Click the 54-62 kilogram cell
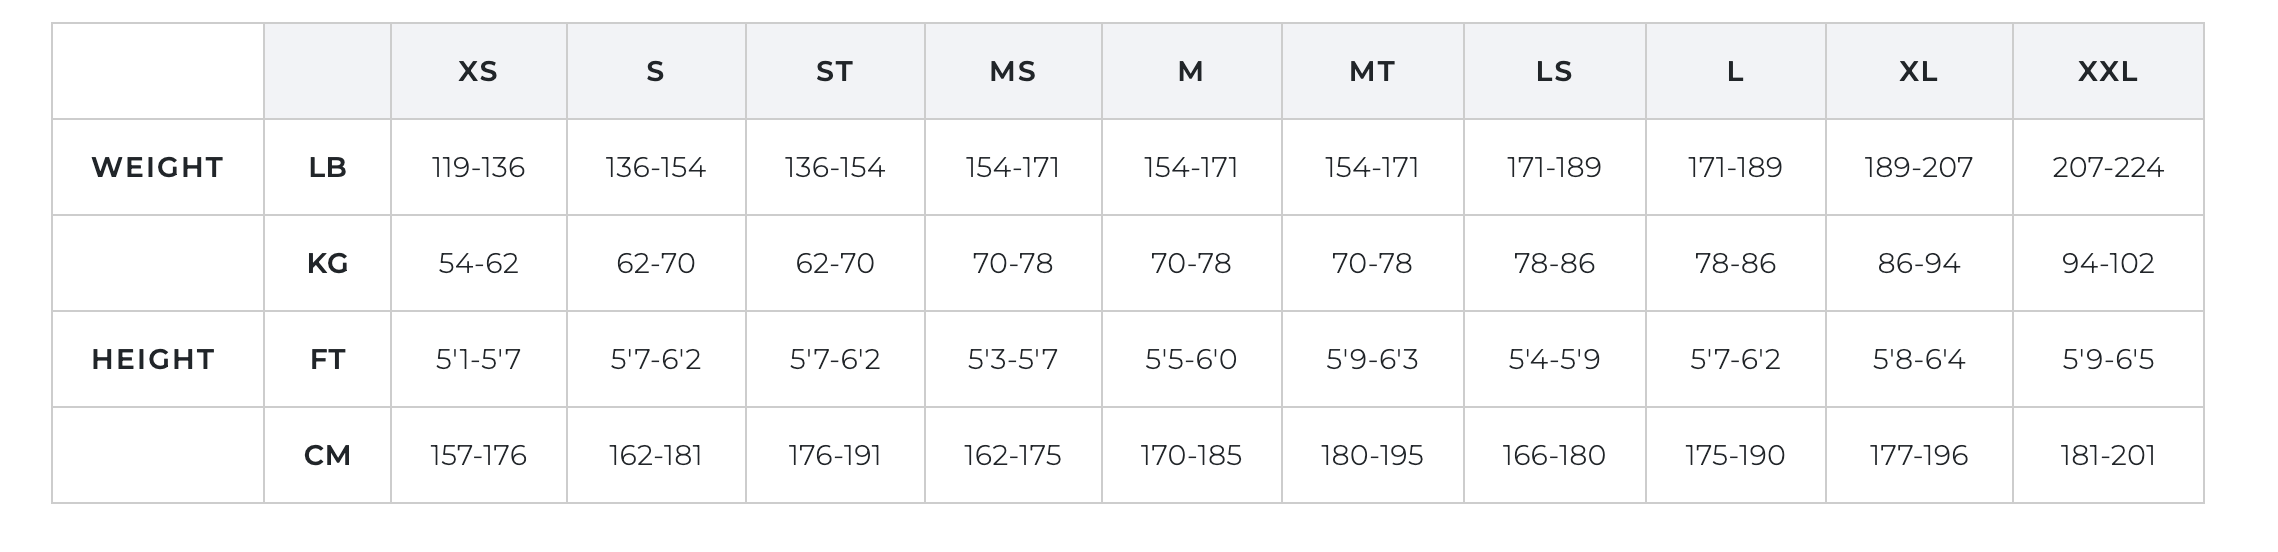 [x=478, y=264]
